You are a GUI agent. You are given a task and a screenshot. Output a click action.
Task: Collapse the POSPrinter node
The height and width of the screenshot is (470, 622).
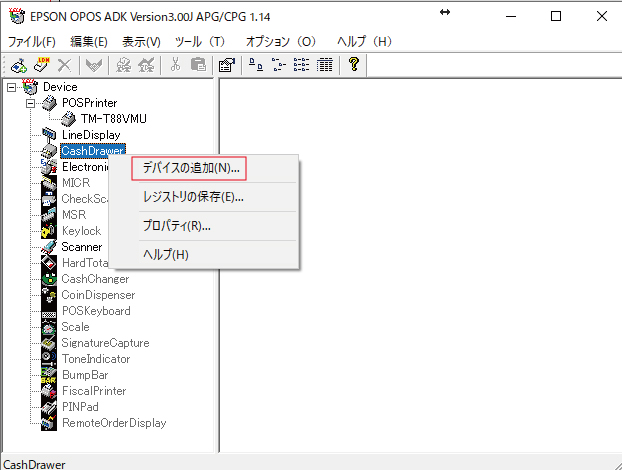(x=31, y=104)
